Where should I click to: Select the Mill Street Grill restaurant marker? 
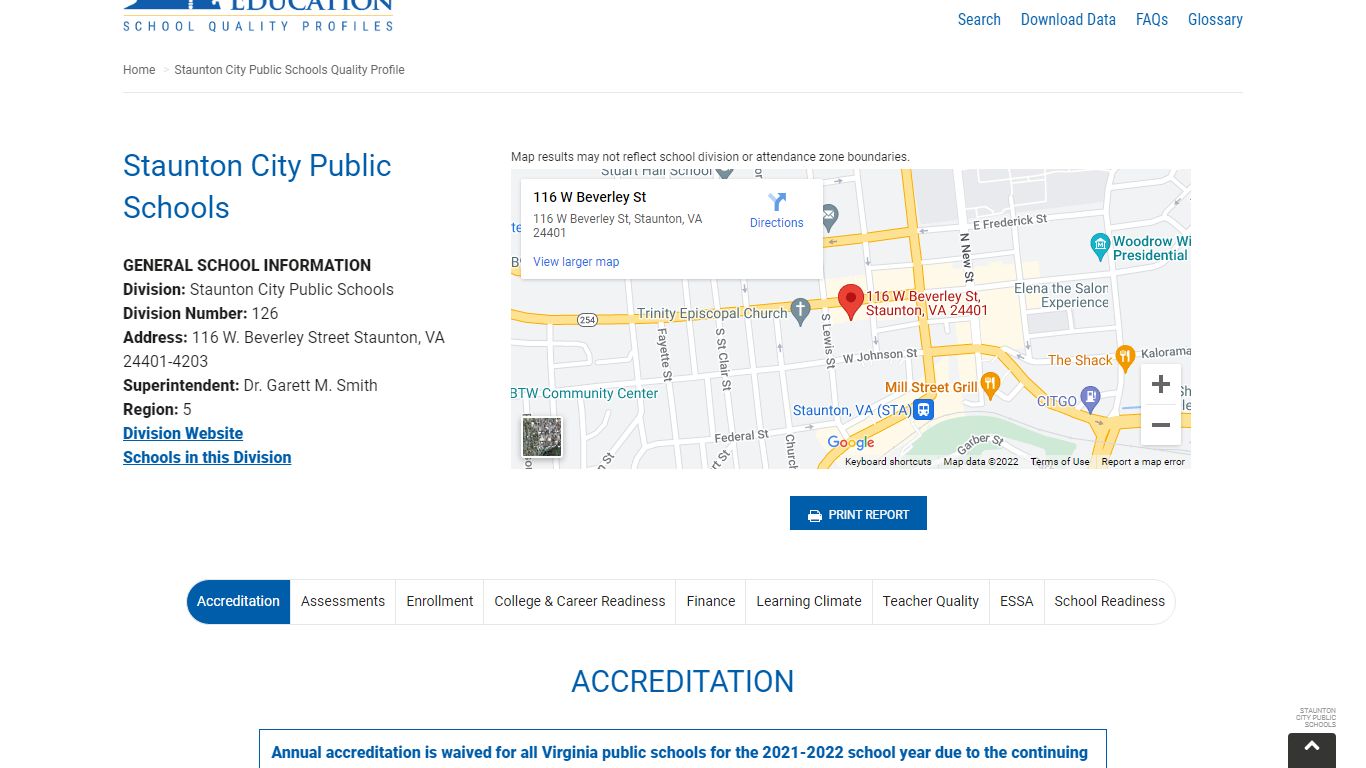tap(990, 385)
